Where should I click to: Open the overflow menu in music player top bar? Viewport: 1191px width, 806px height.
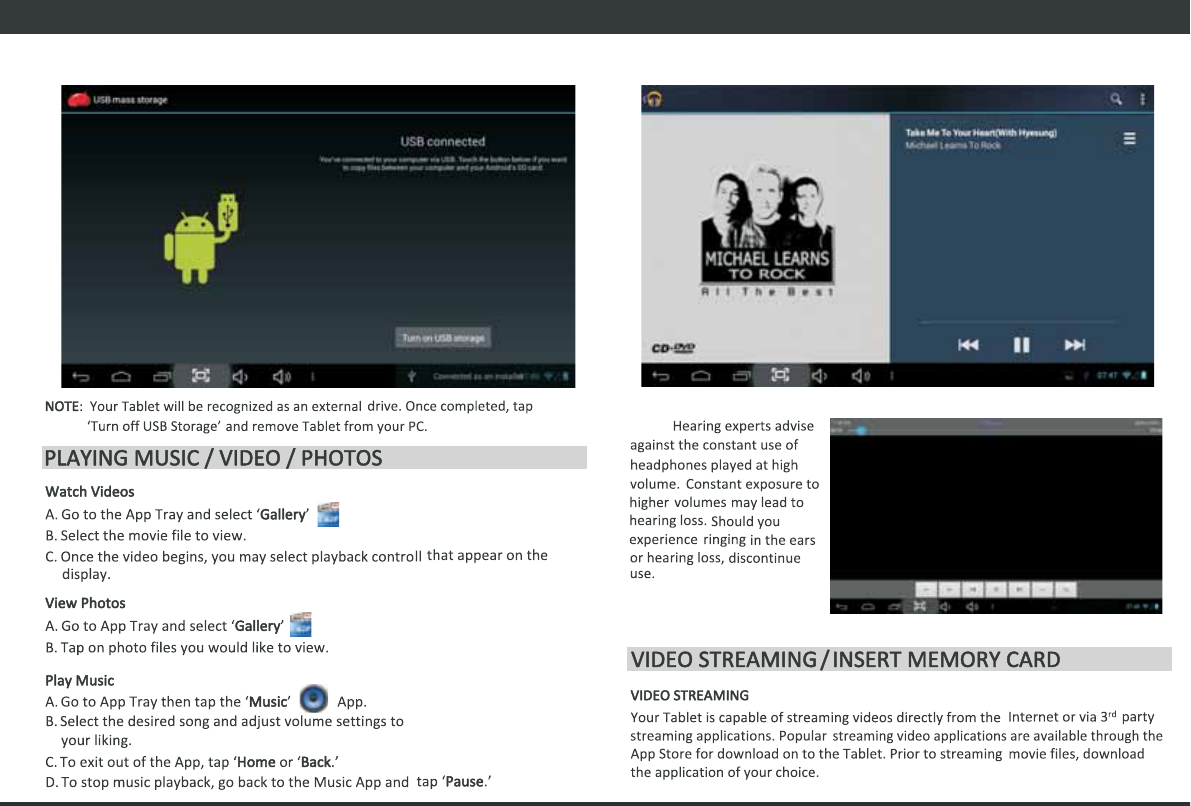click(x=1142, y=99)
